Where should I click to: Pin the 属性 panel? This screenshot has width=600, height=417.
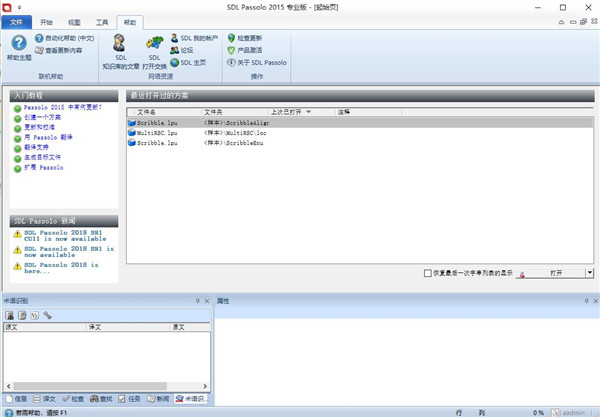point(586,301)
